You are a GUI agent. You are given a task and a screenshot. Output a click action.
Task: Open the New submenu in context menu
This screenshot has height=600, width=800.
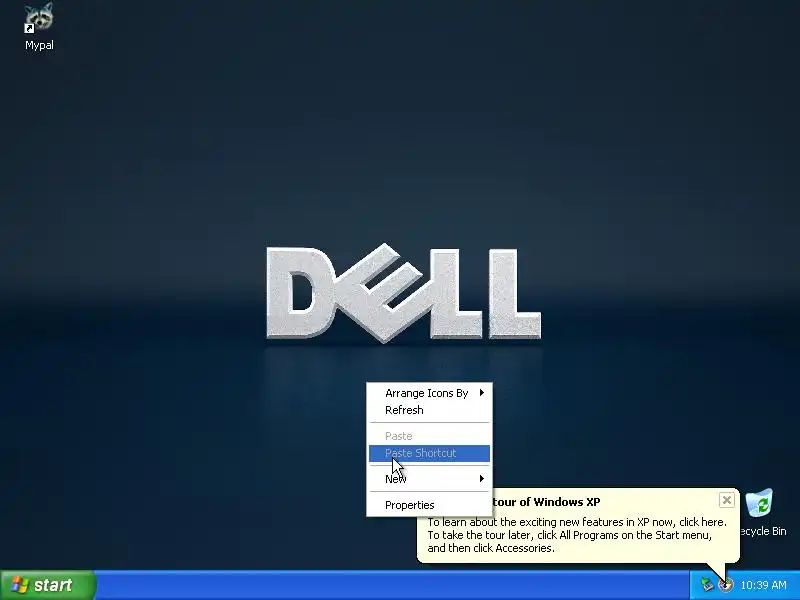(x=429, y=479)
